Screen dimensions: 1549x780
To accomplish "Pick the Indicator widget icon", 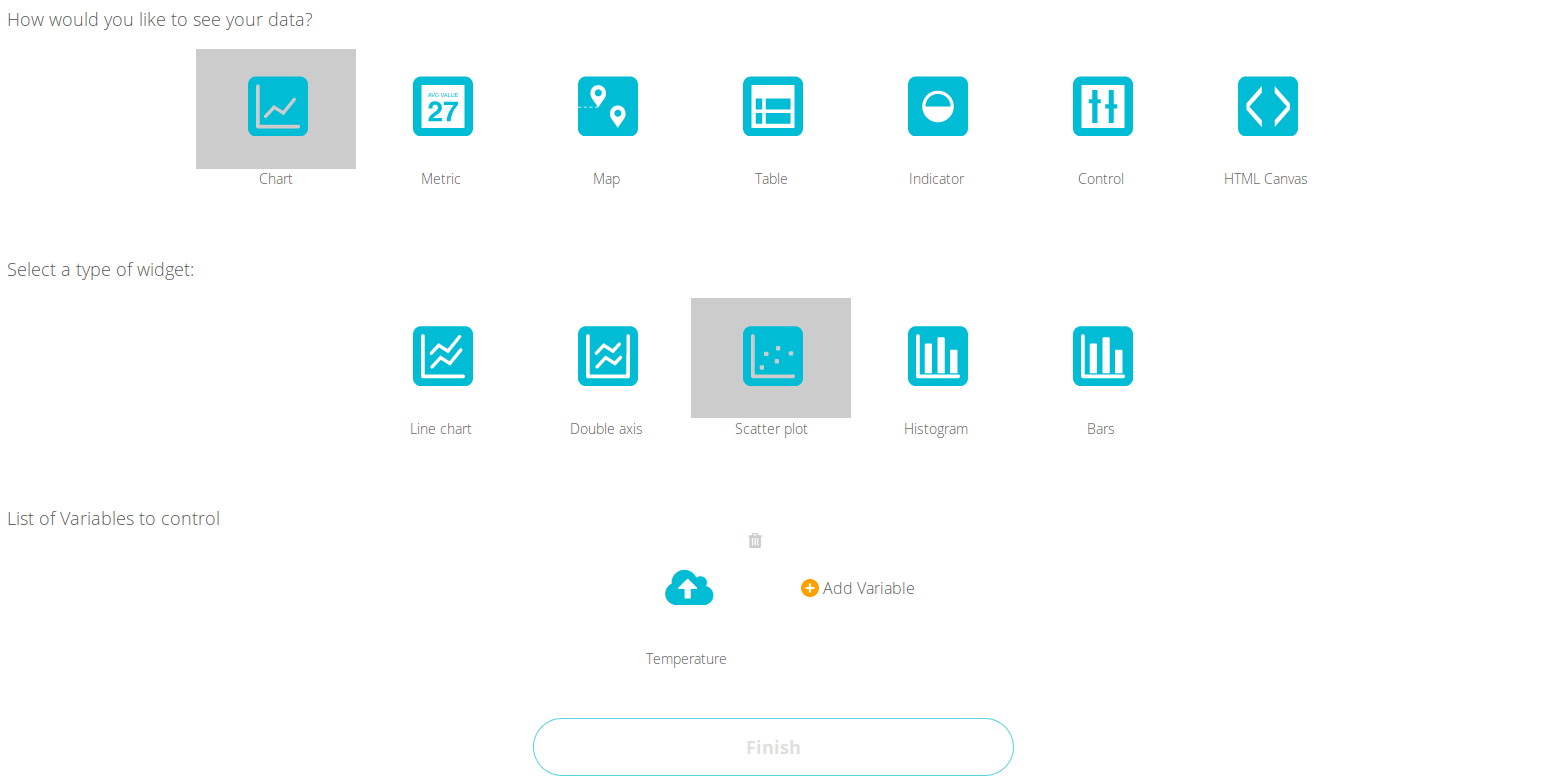I will [x=936, y=106].
